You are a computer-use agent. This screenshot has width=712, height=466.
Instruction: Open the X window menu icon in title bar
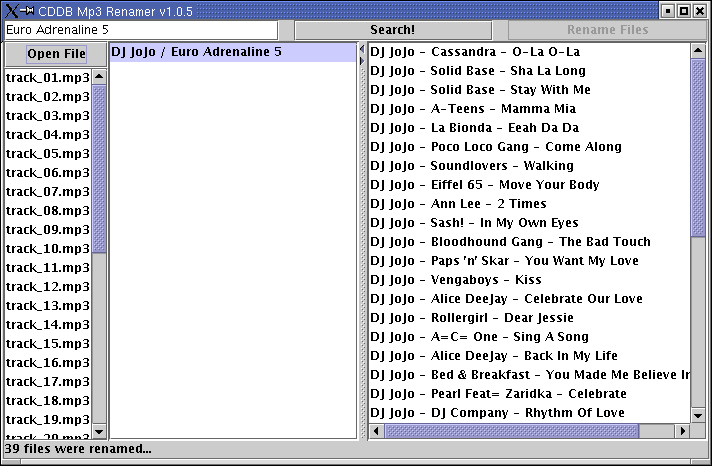(11, 10)
